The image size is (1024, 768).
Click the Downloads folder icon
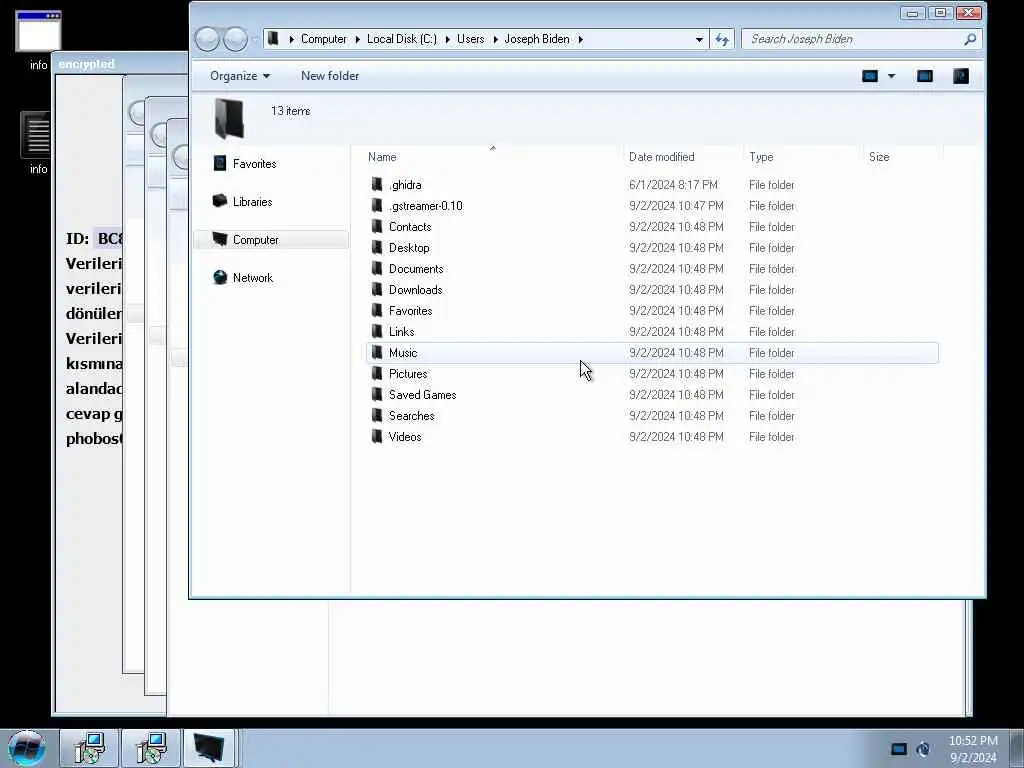point(377,289)
